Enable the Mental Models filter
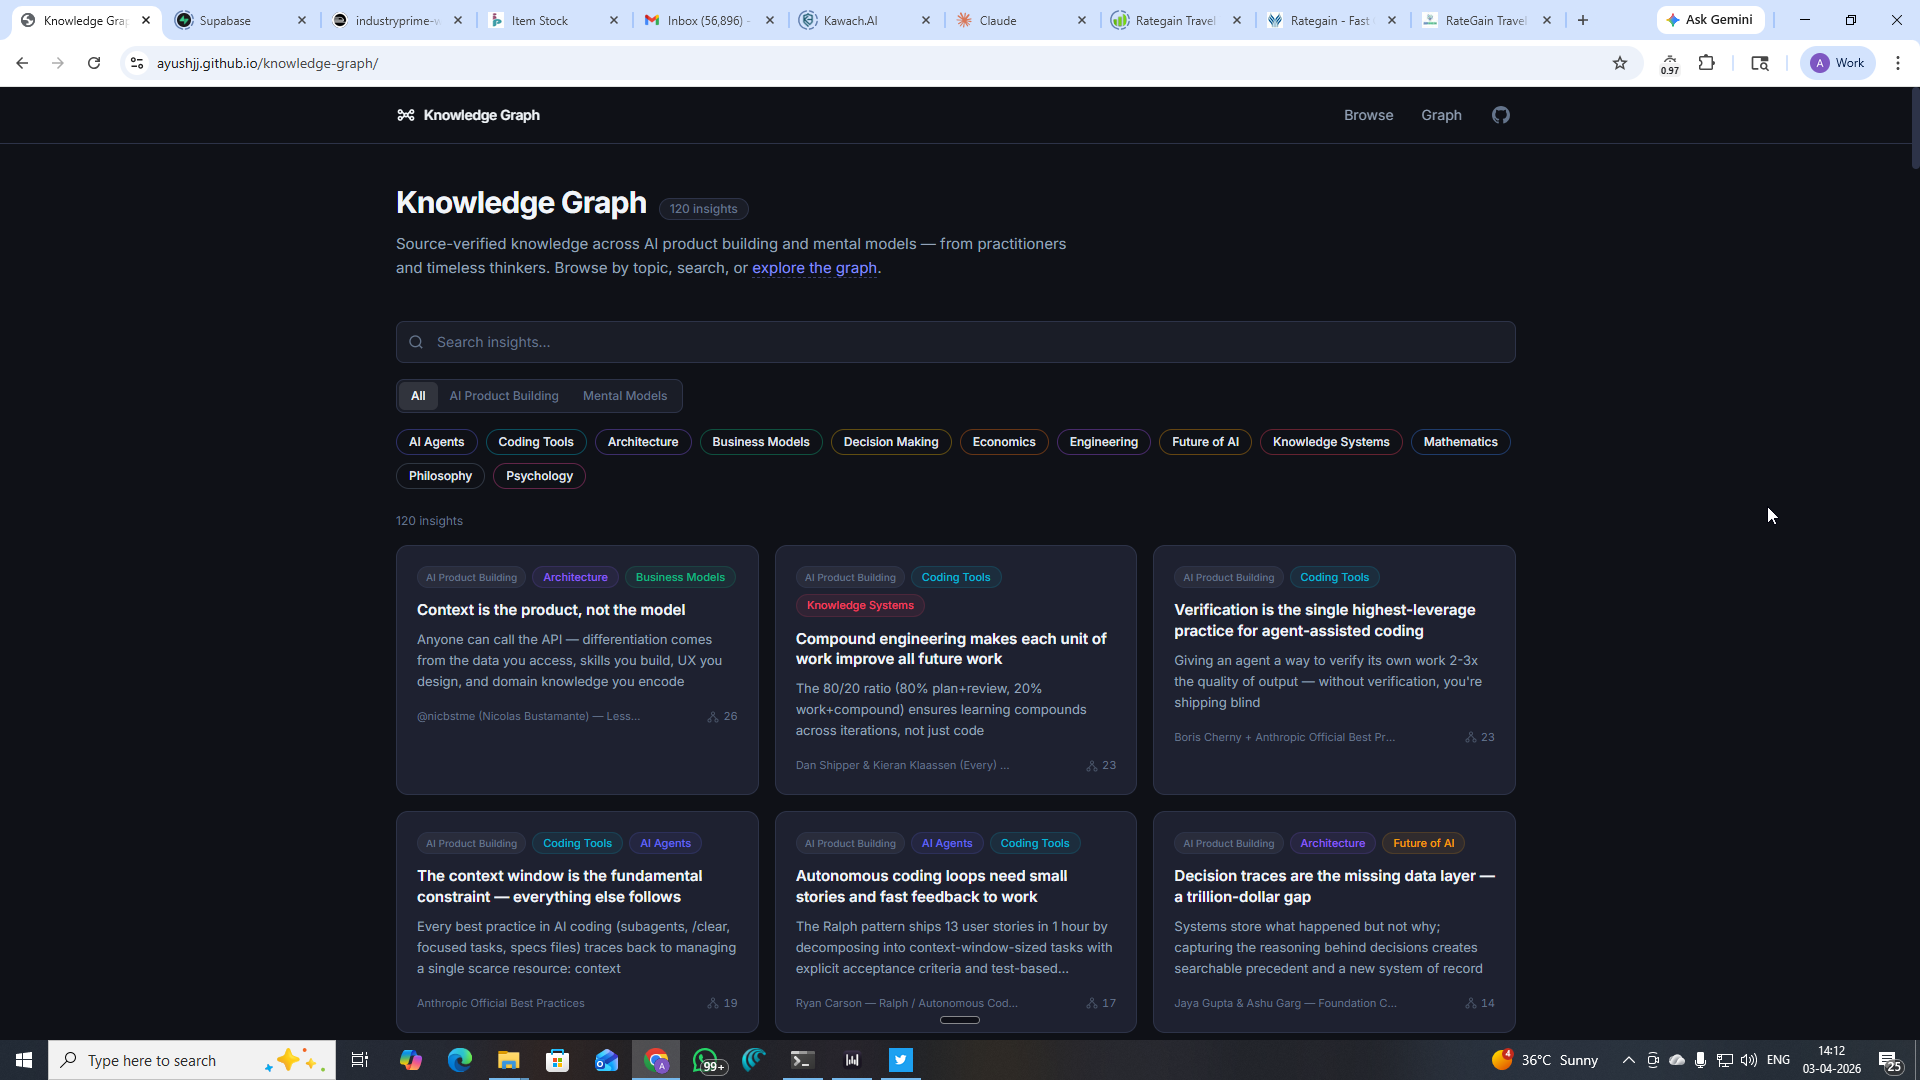Viewport: 1920px width, 1080px height. pyautogui.click(x=624, y=395)
